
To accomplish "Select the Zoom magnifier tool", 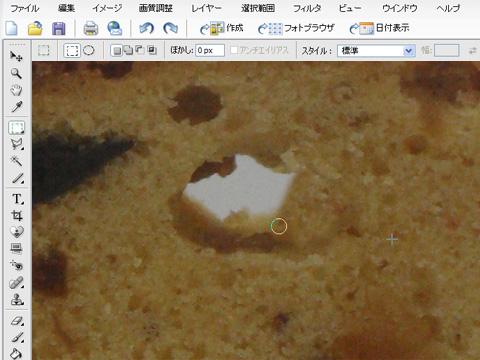I will pos(16,73).
